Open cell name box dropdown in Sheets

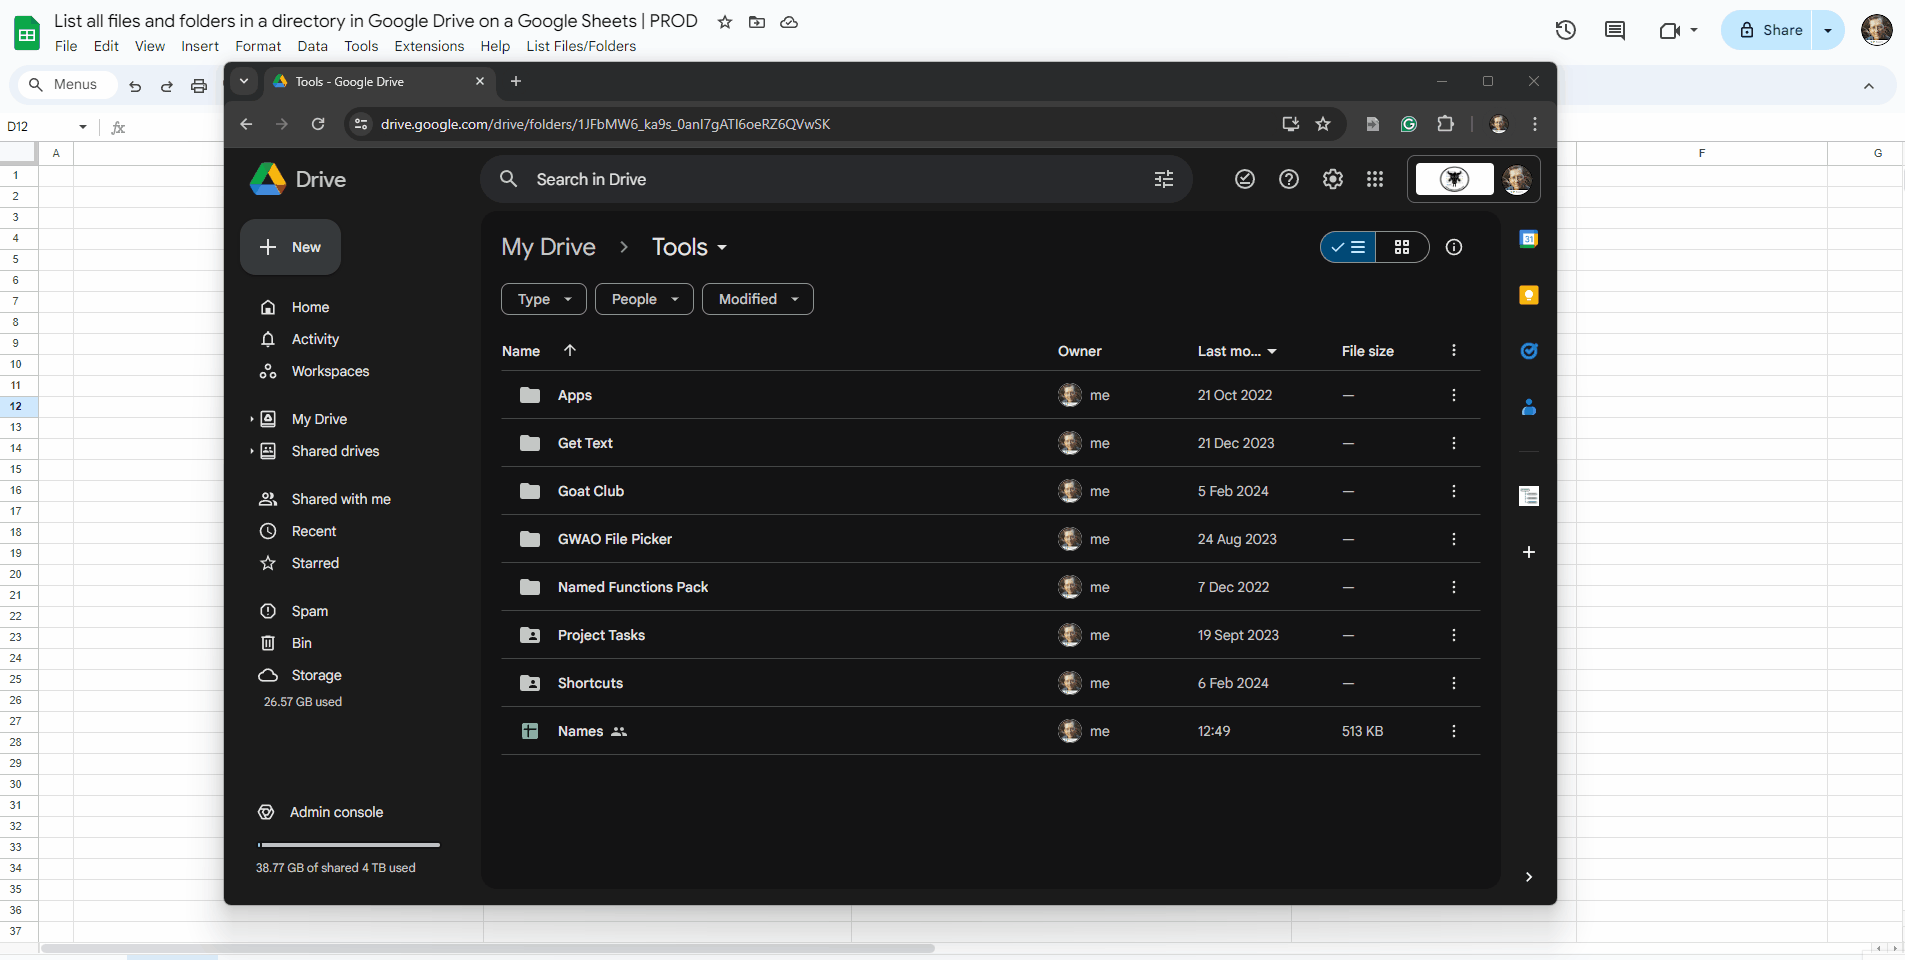click(x=83, y=127)
